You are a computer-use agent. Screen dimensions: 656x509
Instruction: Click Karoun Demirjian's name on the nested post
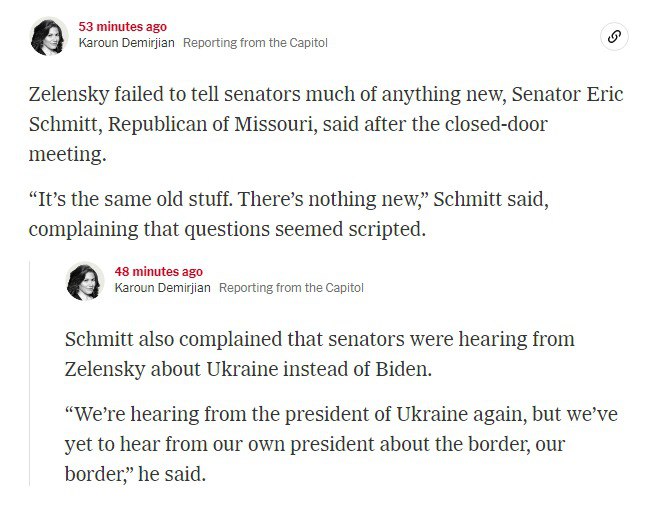tap(162, 288)
